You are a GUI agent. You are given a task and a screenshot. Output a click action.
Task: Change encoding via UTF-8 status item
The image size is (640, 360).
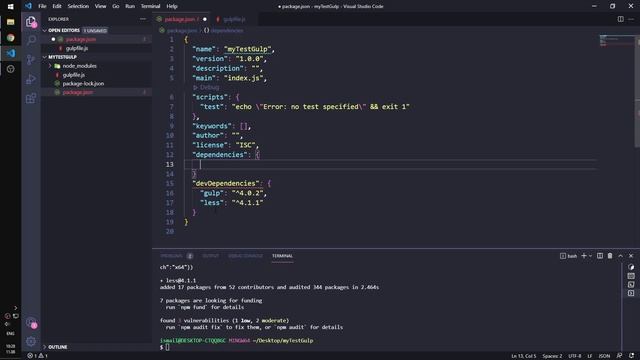pyautogui.click(x=574, y=356)
